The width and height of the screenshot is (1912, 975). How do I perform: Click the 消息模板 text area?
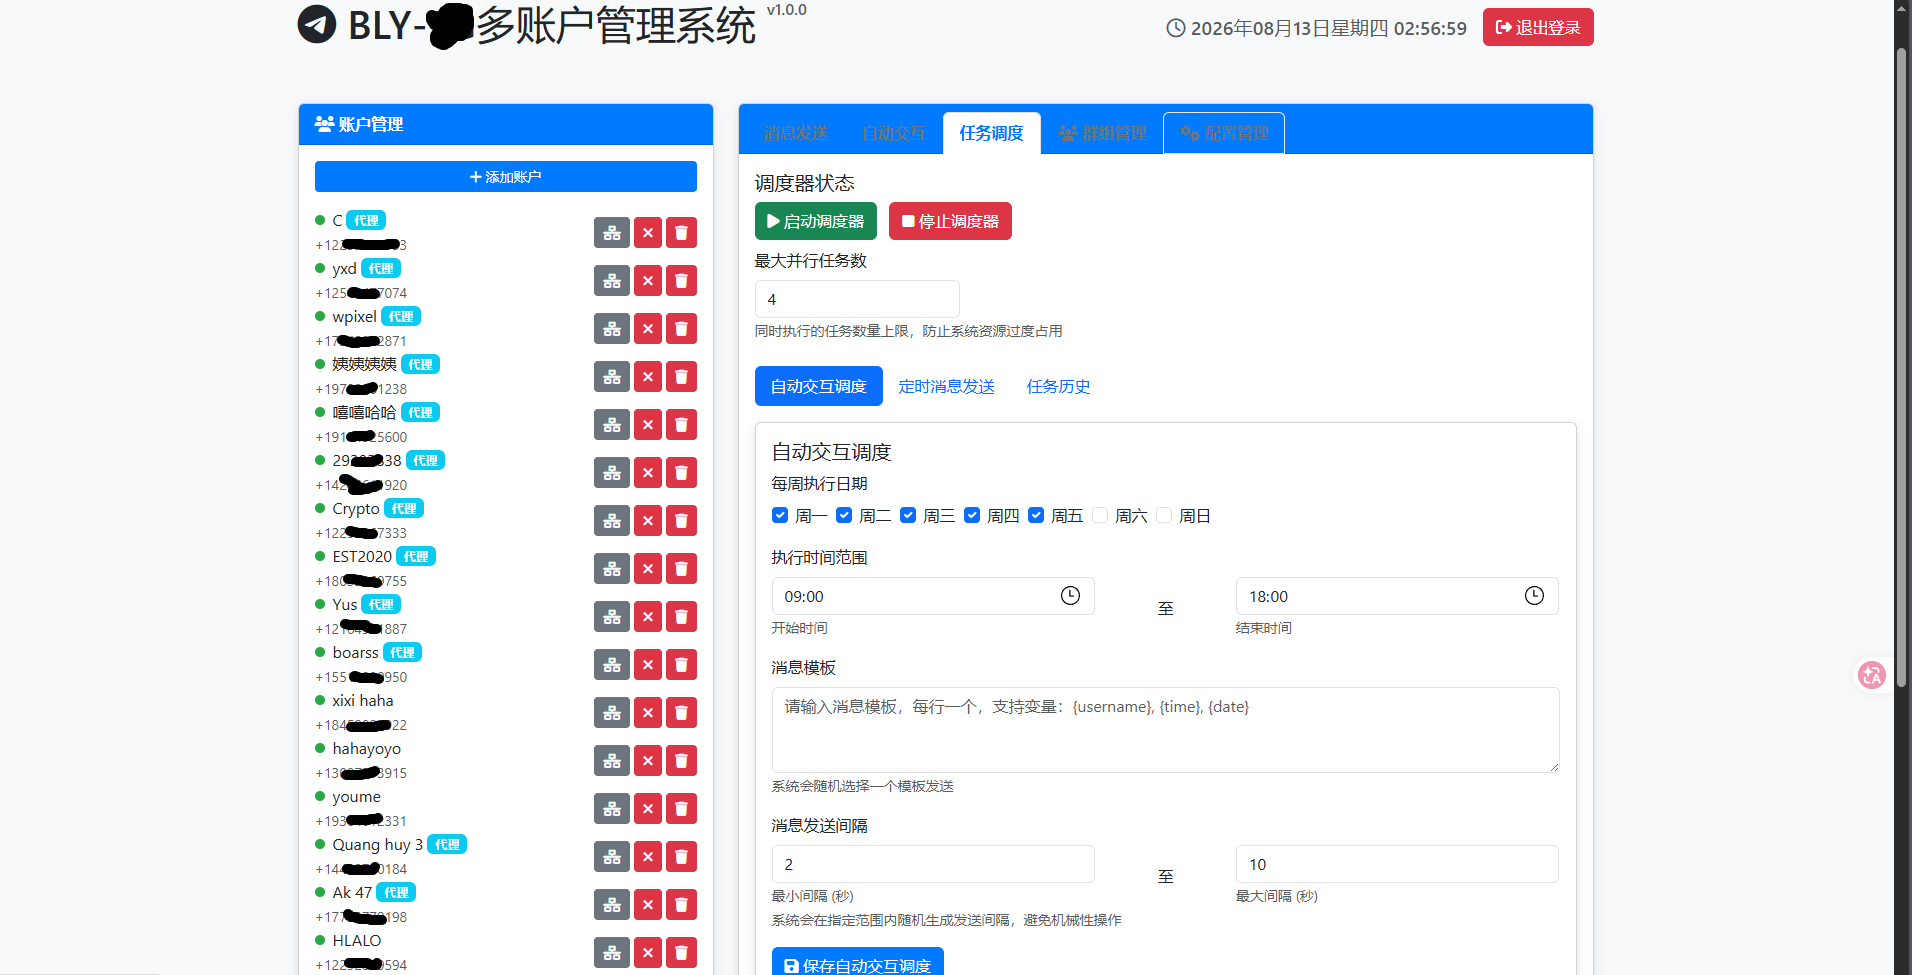(x=1165, y=730)
